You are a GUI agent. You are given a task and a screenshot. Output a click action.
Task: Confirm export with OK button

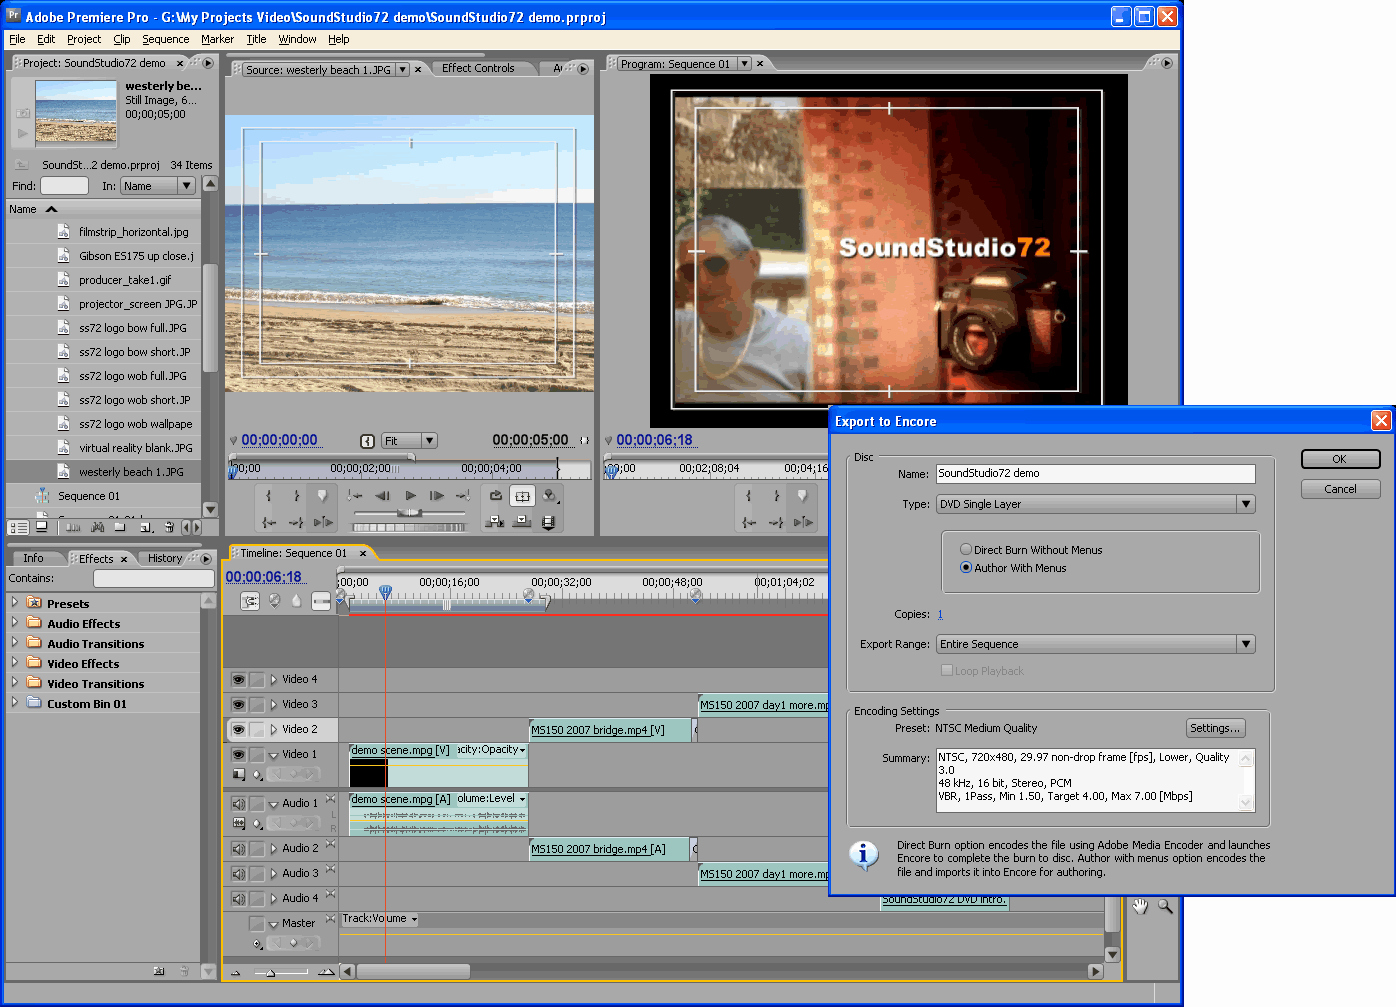pyautogui.click(x=1340, y=459)
